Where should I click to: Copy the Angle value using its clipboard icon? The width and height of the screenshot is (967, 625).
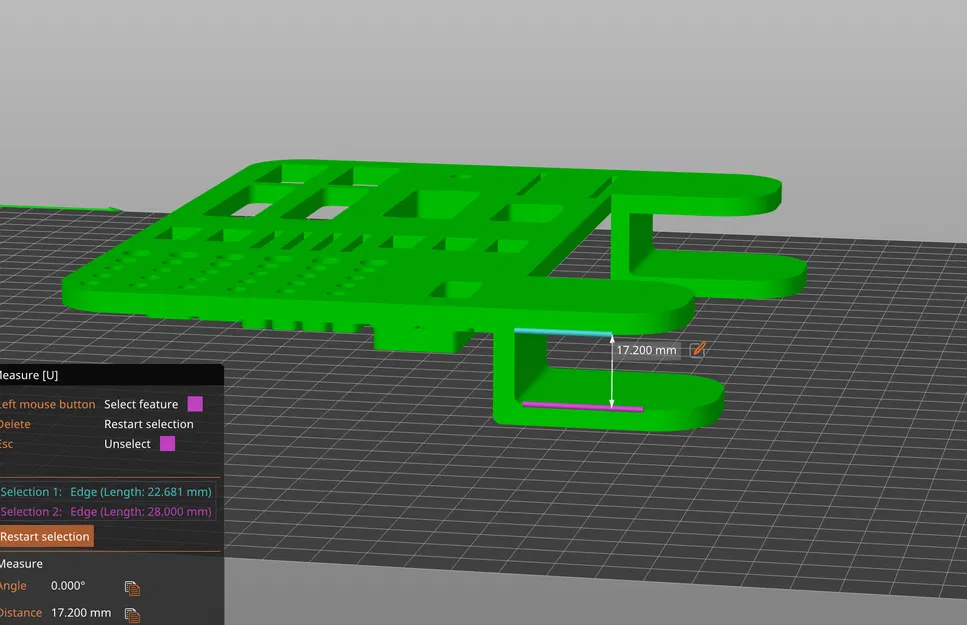(x=133, y=587)
